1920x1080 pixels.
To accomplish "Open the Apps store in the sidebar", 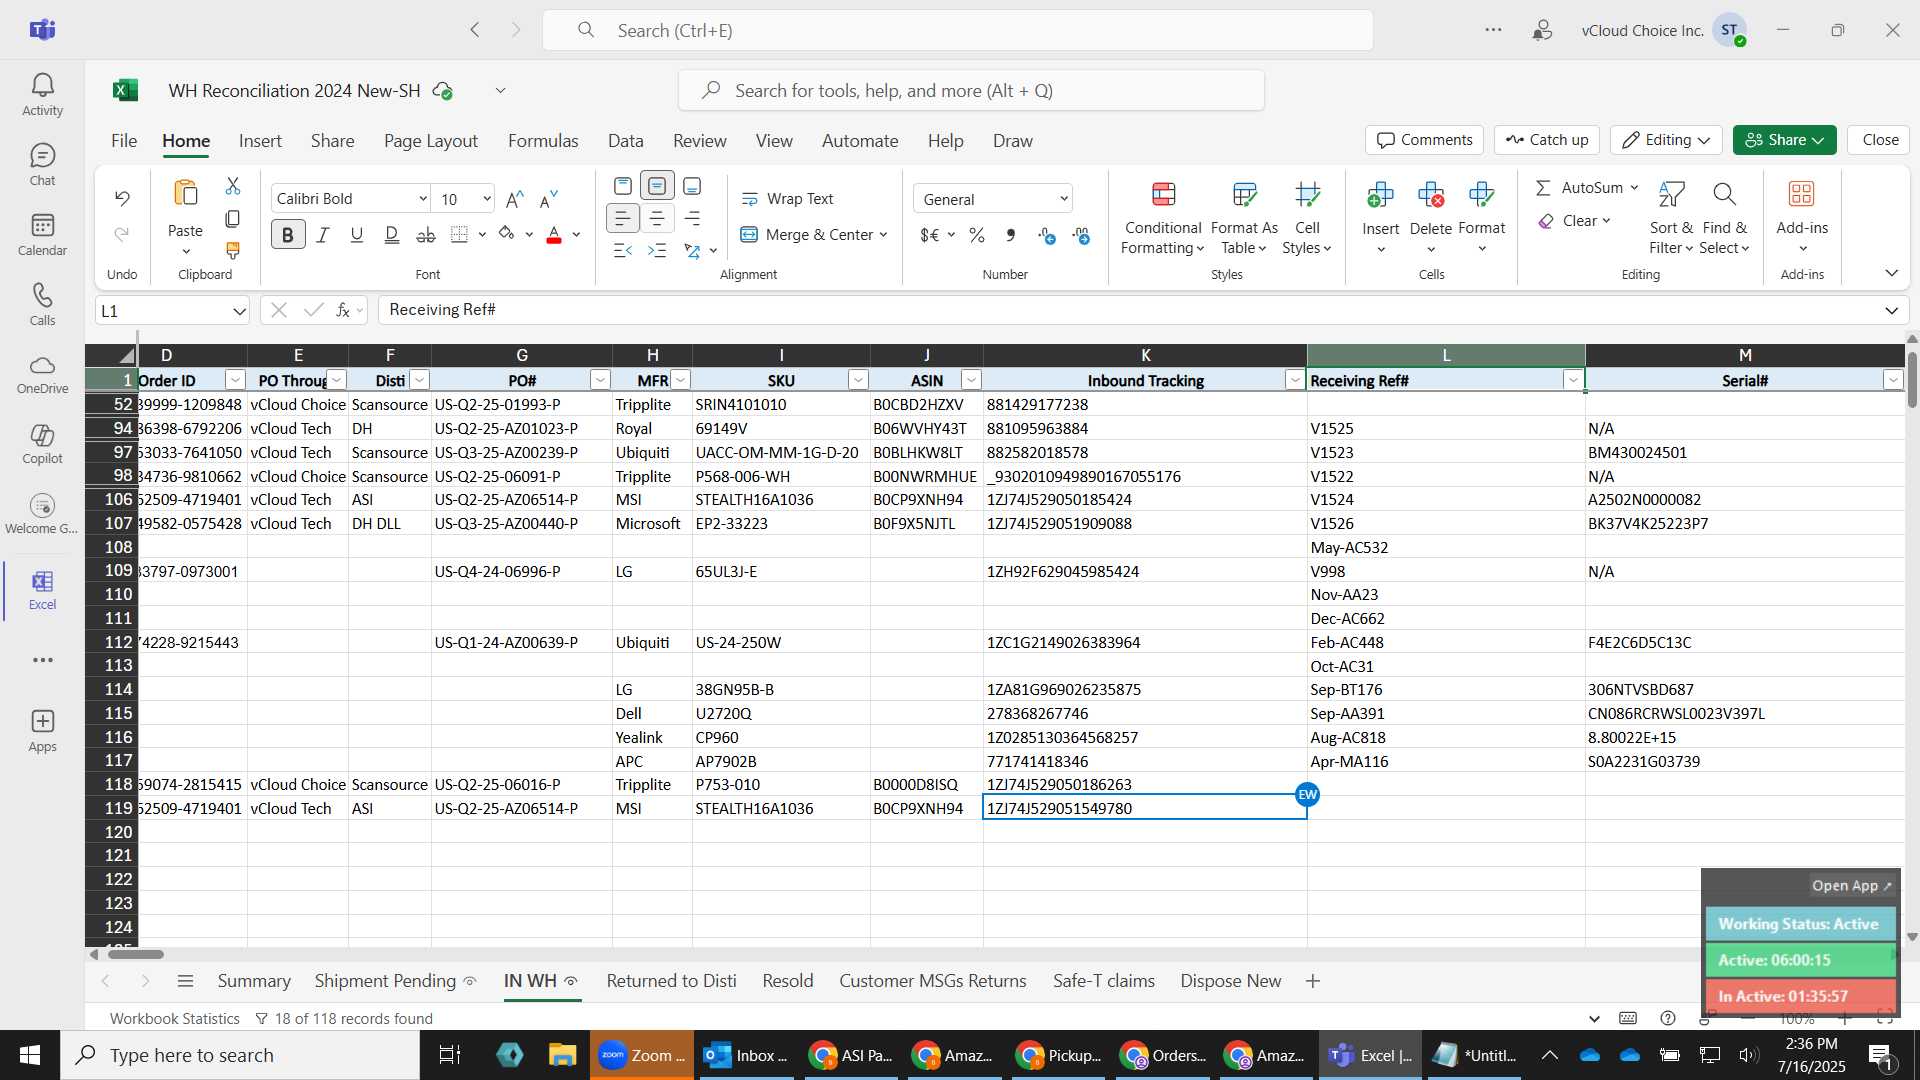I will tap(42, 730).
